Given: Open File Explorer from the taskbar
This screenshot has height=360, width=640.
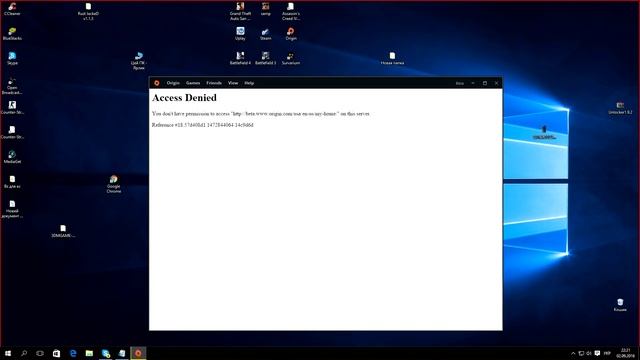Looking at the screenshot, I should click(x=89, y=353).
